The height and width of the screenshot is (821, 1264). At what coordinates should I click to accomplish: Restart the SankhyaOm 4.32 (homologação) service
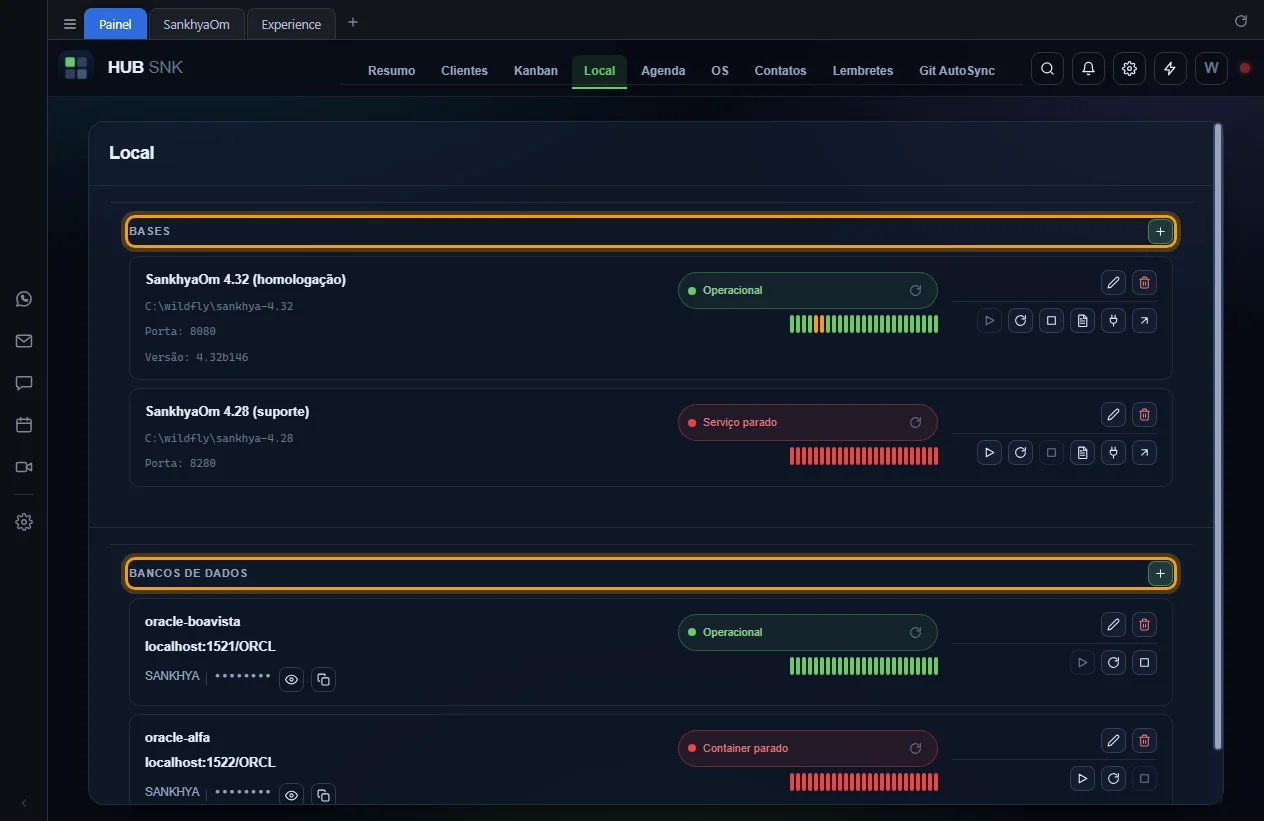pyautogui.click(x=1020, y=321)
